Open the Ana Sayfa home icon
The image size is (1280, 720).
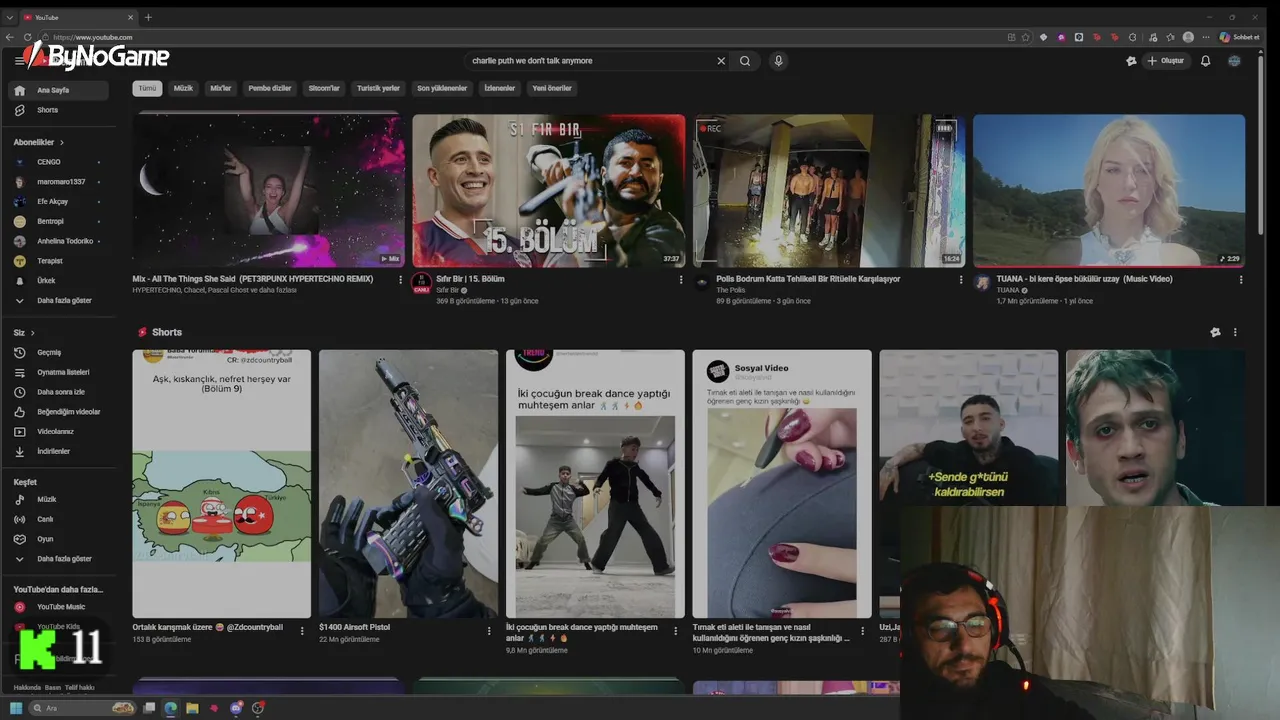(x=20, y=90)
